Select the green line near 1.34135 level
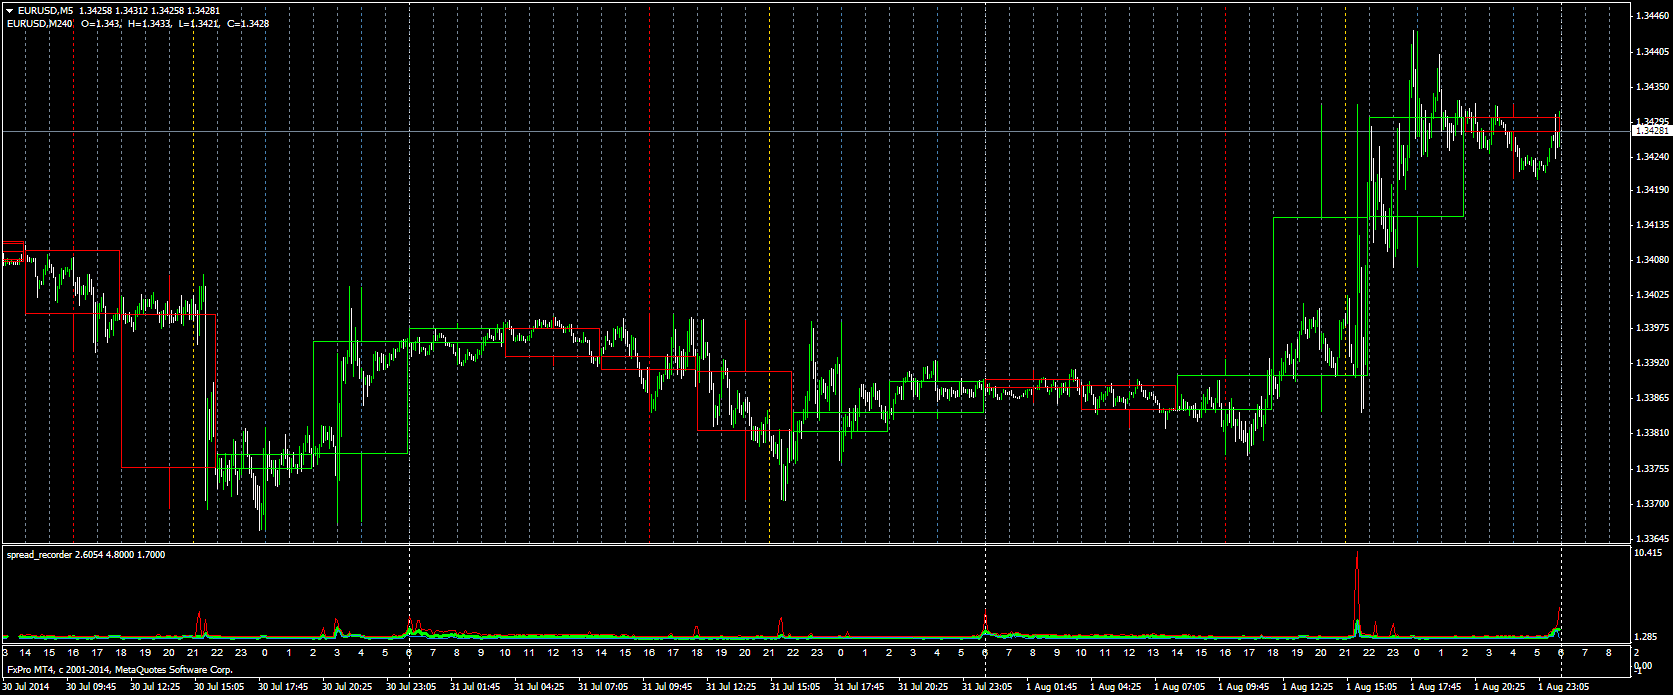This screenshot has height=695, width=1673. coord(1416,216)
